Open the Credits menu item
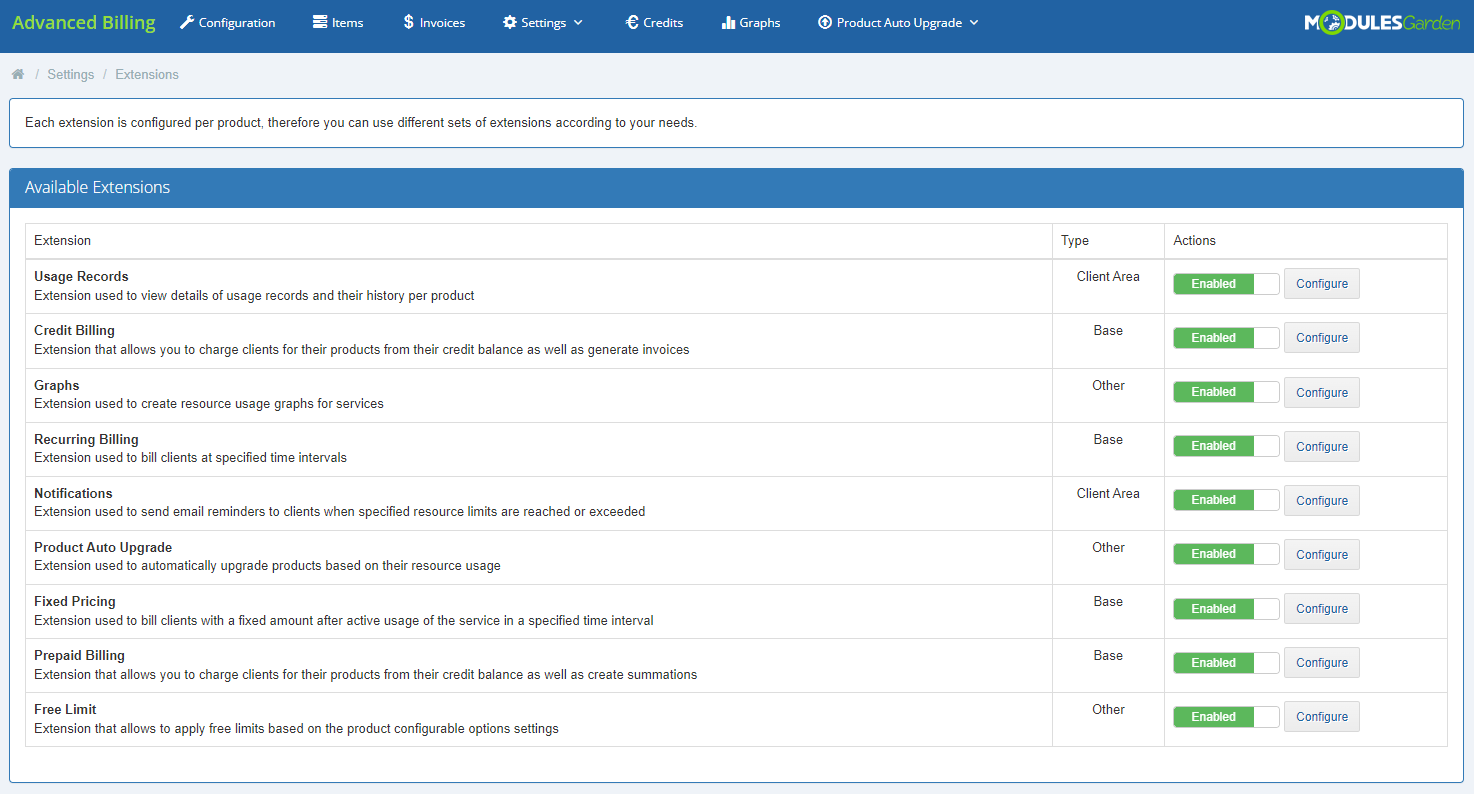Image resolution: width=1474 pixels, height=794 pixels. tap(663, 22)
